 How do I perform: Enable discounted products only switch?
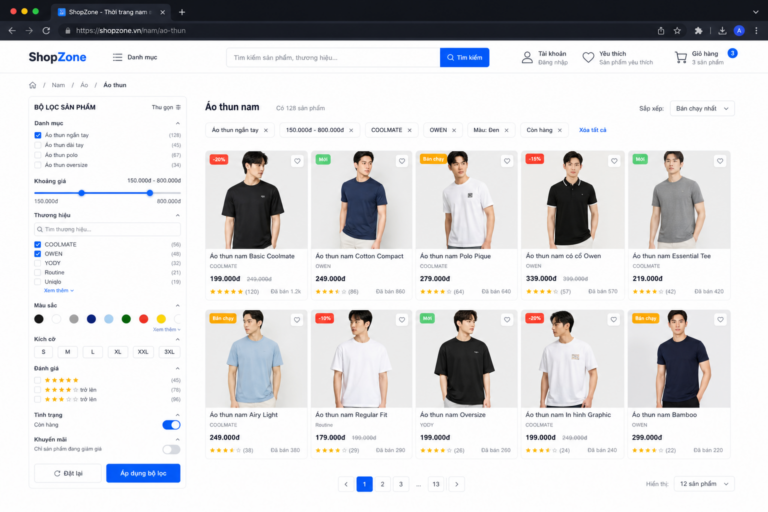click(171, 449)
